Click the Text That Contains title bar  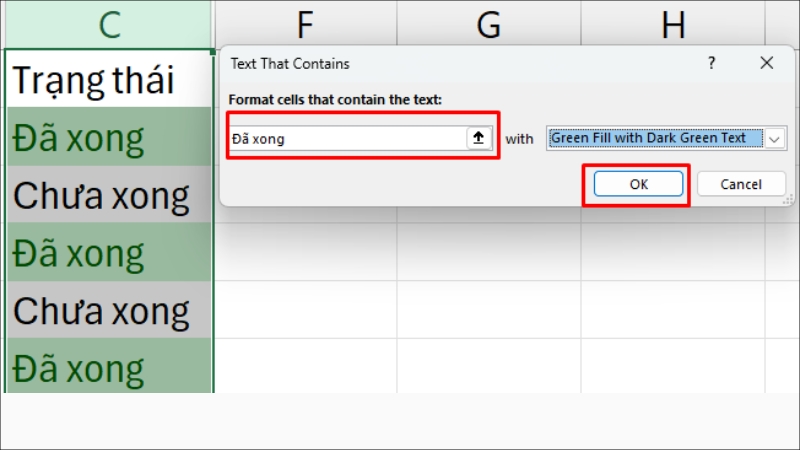coord(450,63)
